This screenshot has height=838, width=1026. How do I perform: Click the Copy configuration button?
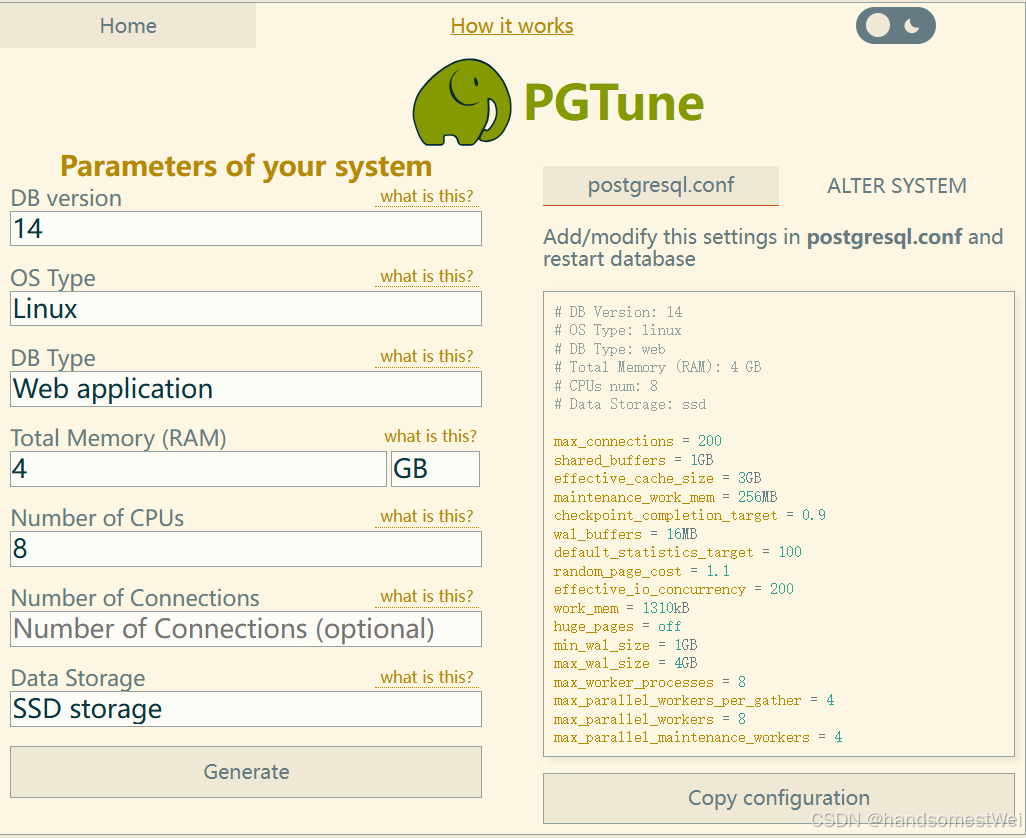pos(779,798)
